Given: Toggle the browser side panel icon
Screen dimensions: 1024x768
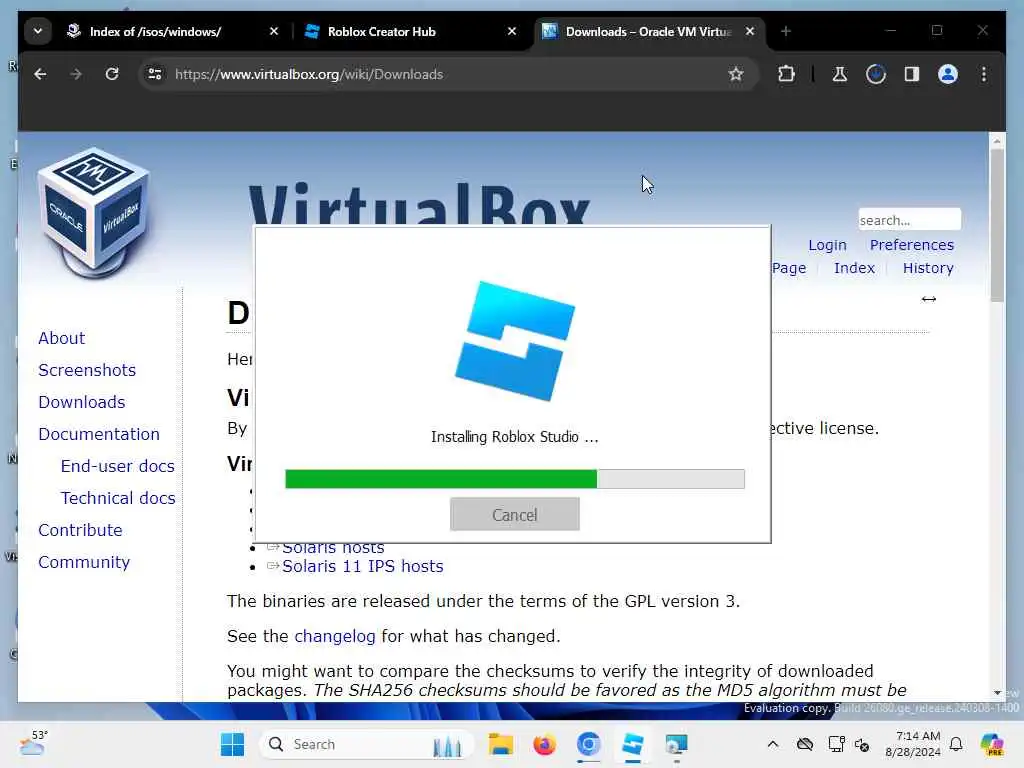Looking at the screenshot, I should coord(912,74).
